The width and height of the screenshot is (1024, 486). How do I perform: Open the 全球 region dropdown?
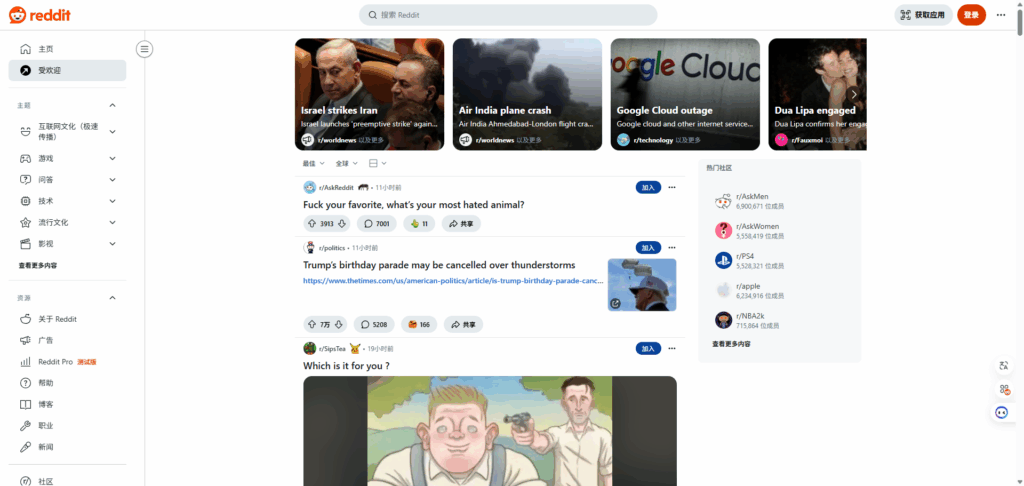(x=347, y=163)
